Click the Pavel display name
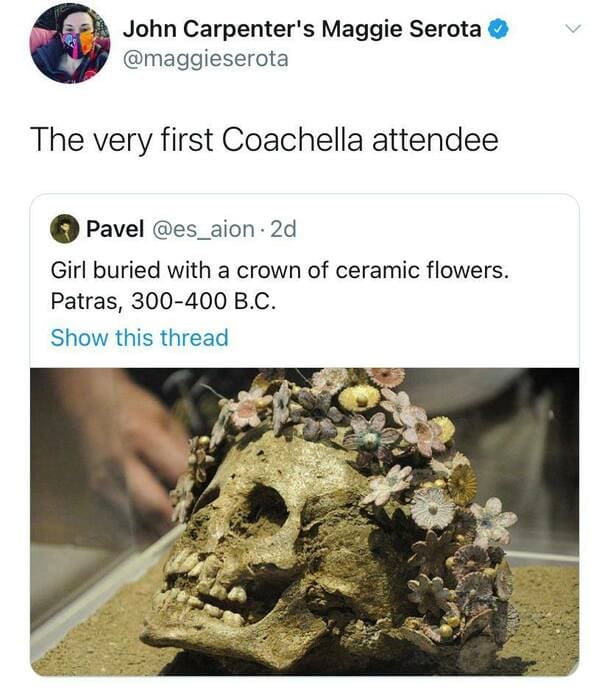The image size is (599, 696). [x=115, y=229]
